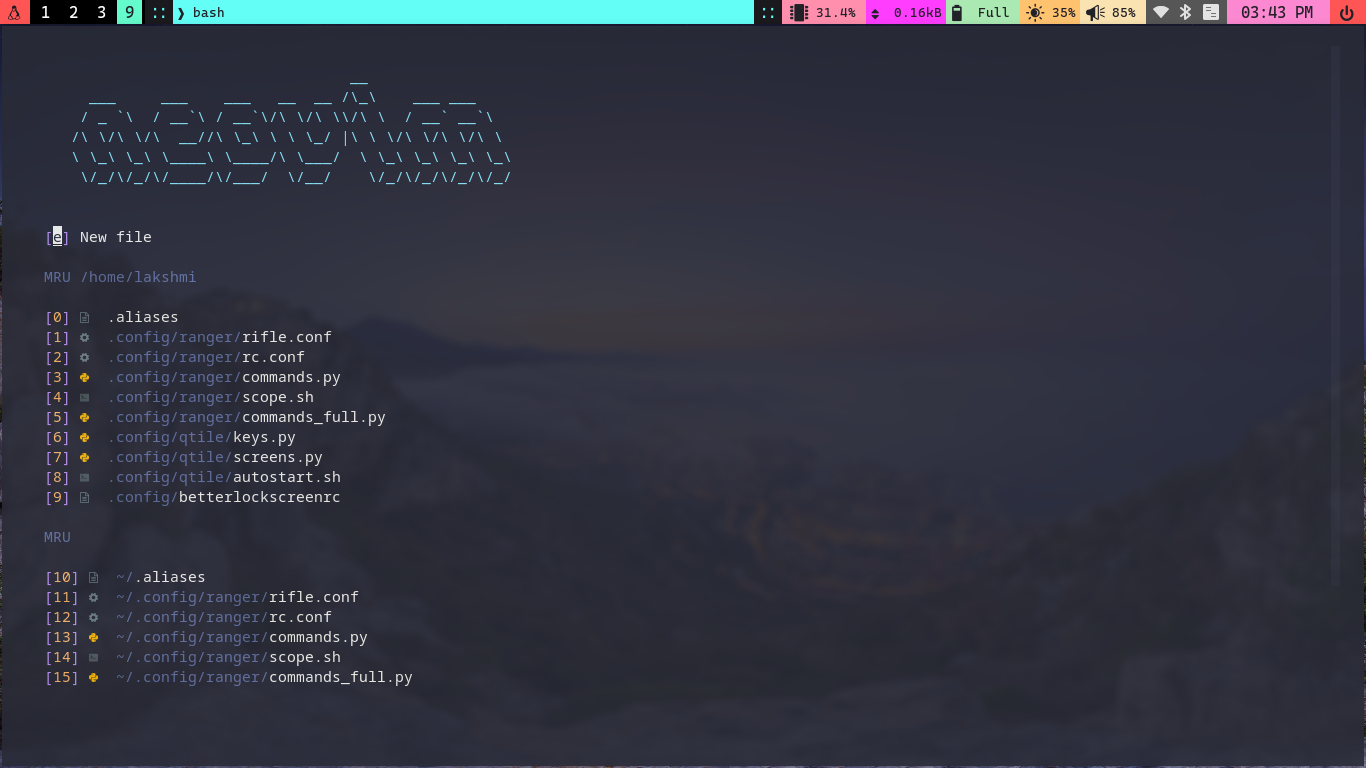
Task: Open entry [4] .config/ranger/scope.sh
Action: pyautogui.click(x=179, y=397)
